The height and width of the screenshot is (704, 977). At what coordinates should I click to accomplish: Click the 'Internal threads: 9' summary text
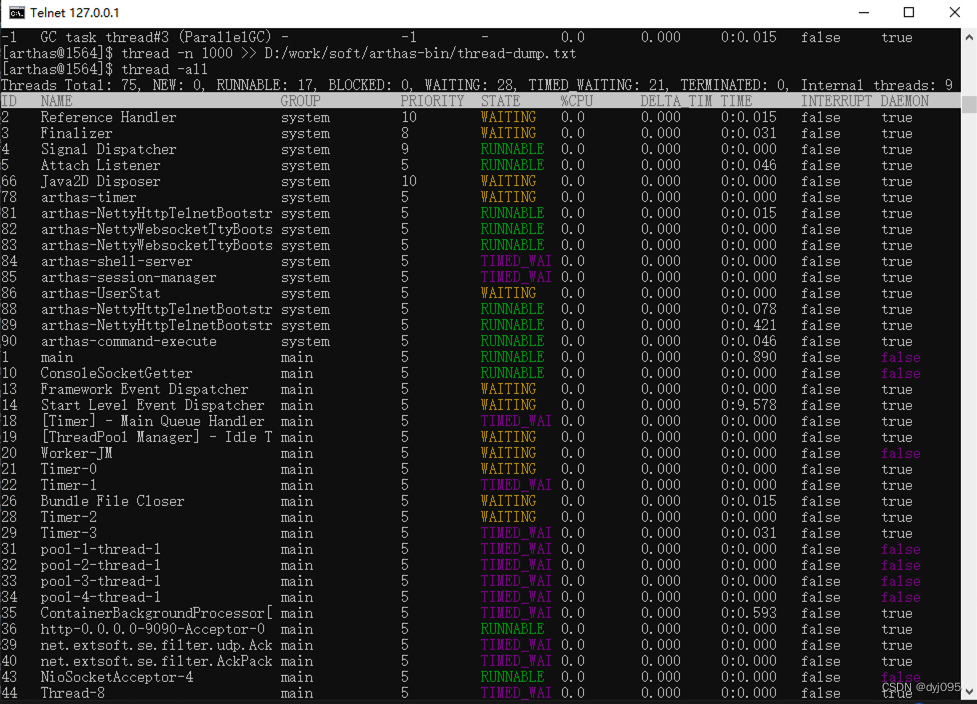877,85
